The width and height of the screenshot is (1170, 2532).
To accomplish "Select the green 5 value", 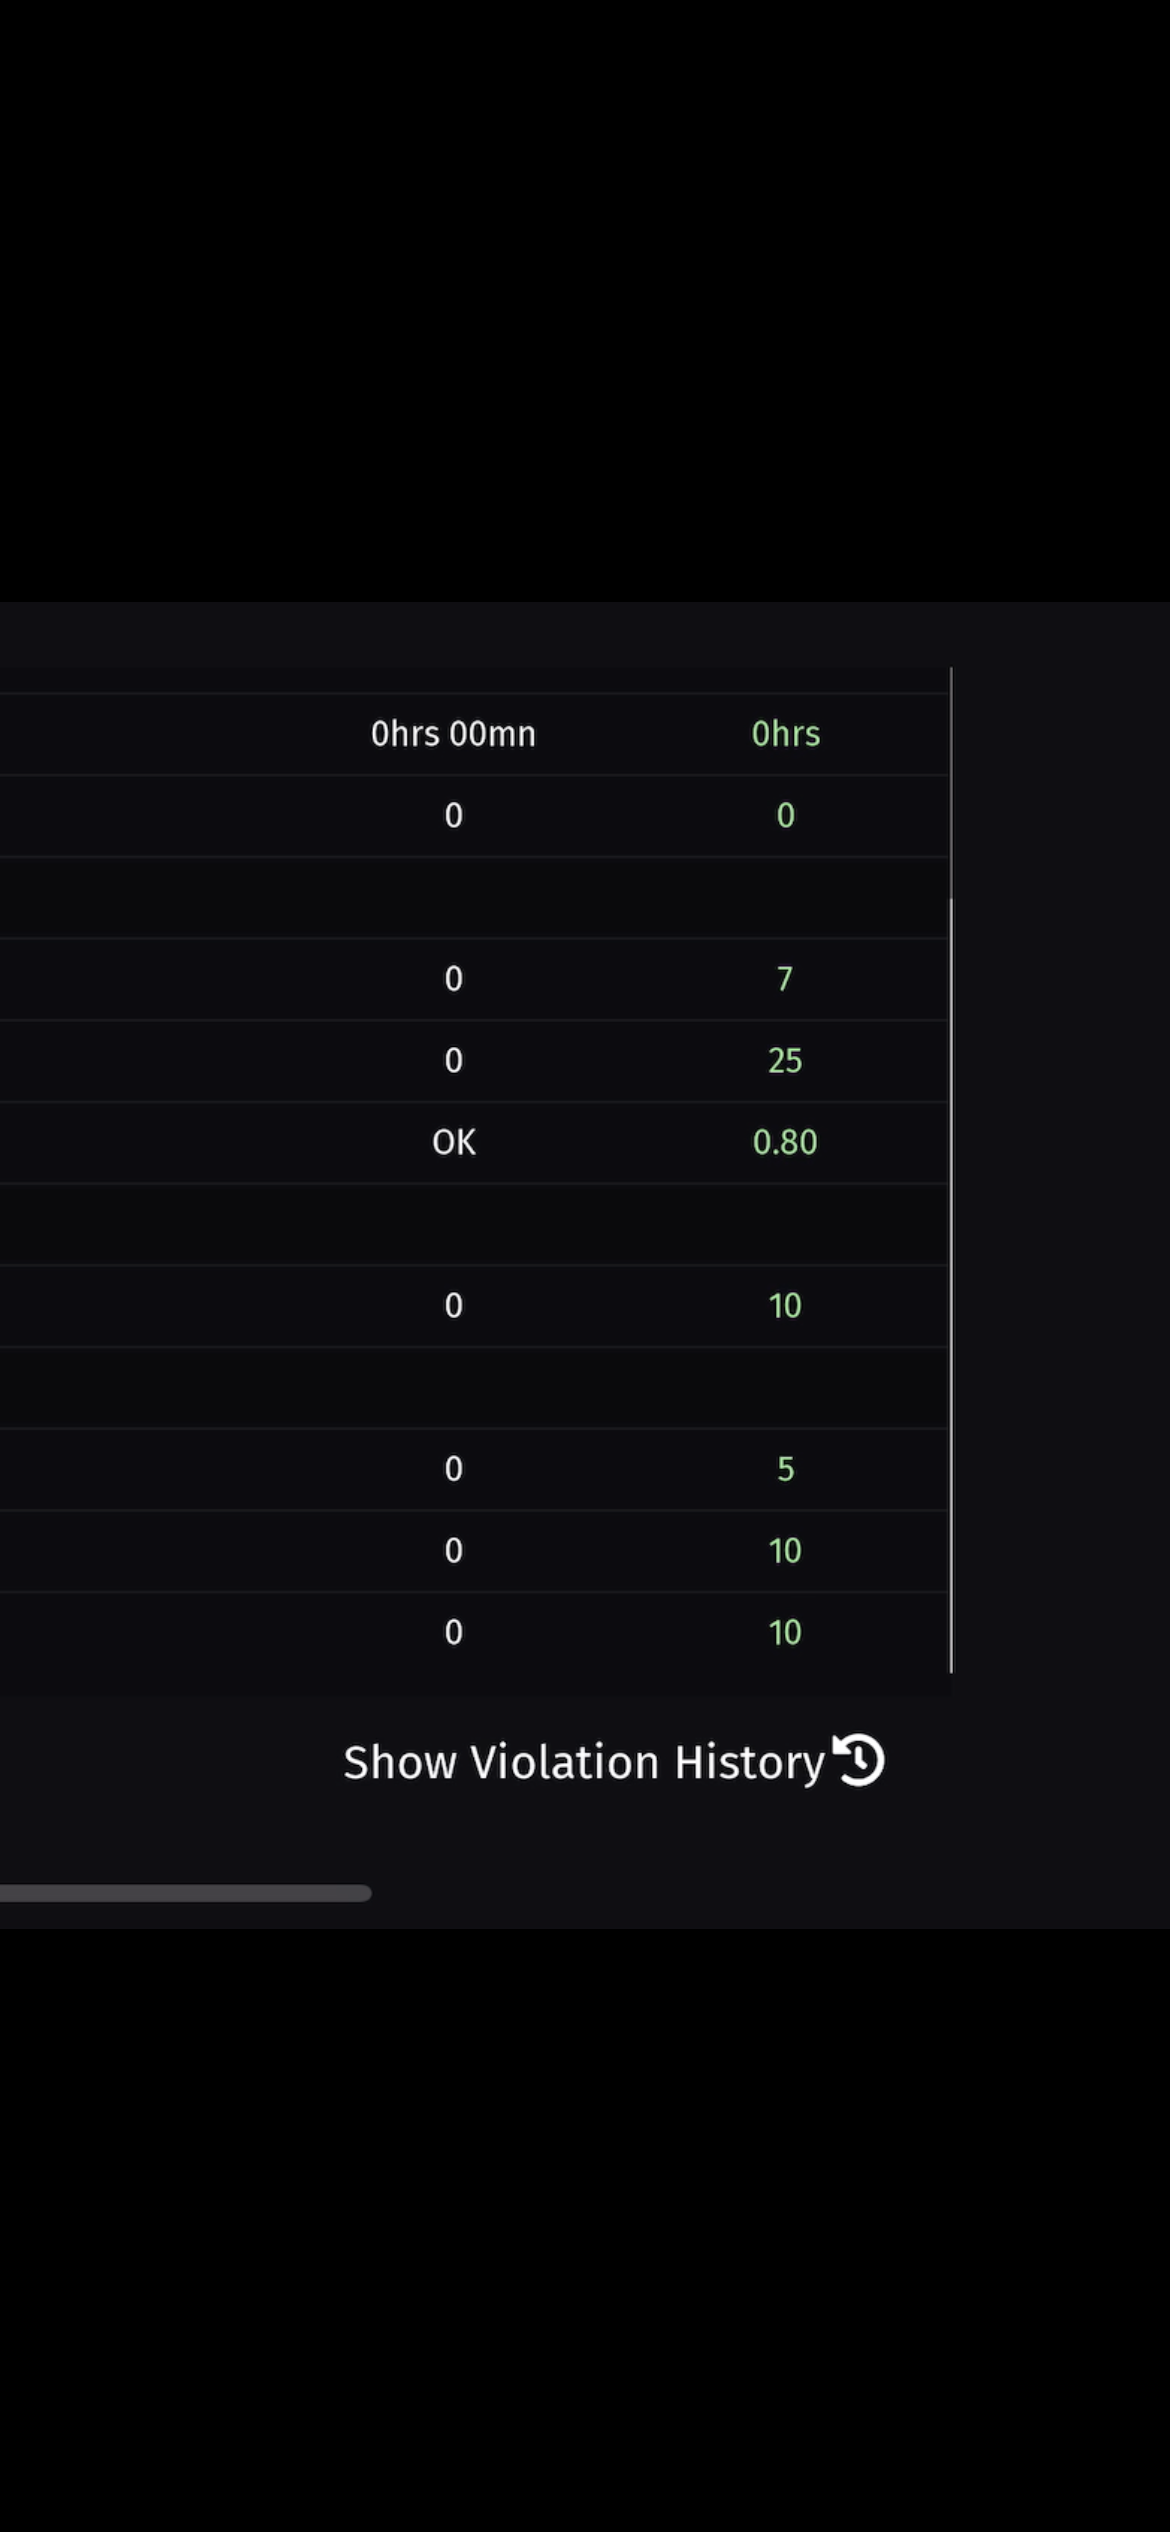I will (785, 1468).
